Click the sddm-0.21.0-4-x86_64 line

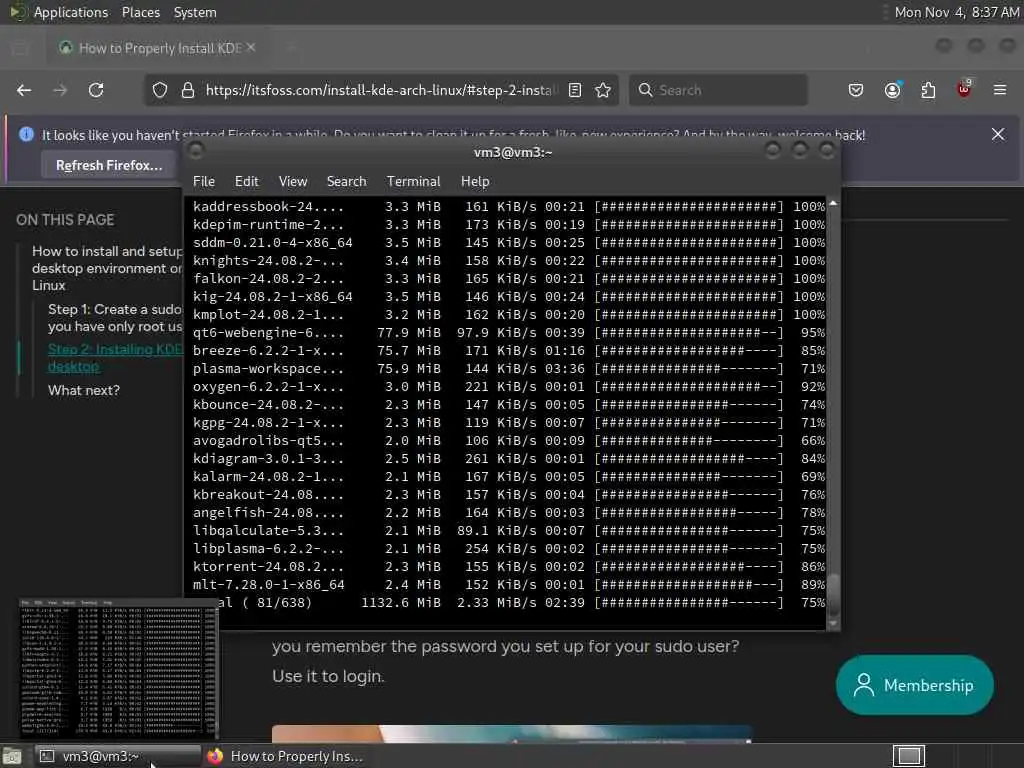tap(509, 243)
